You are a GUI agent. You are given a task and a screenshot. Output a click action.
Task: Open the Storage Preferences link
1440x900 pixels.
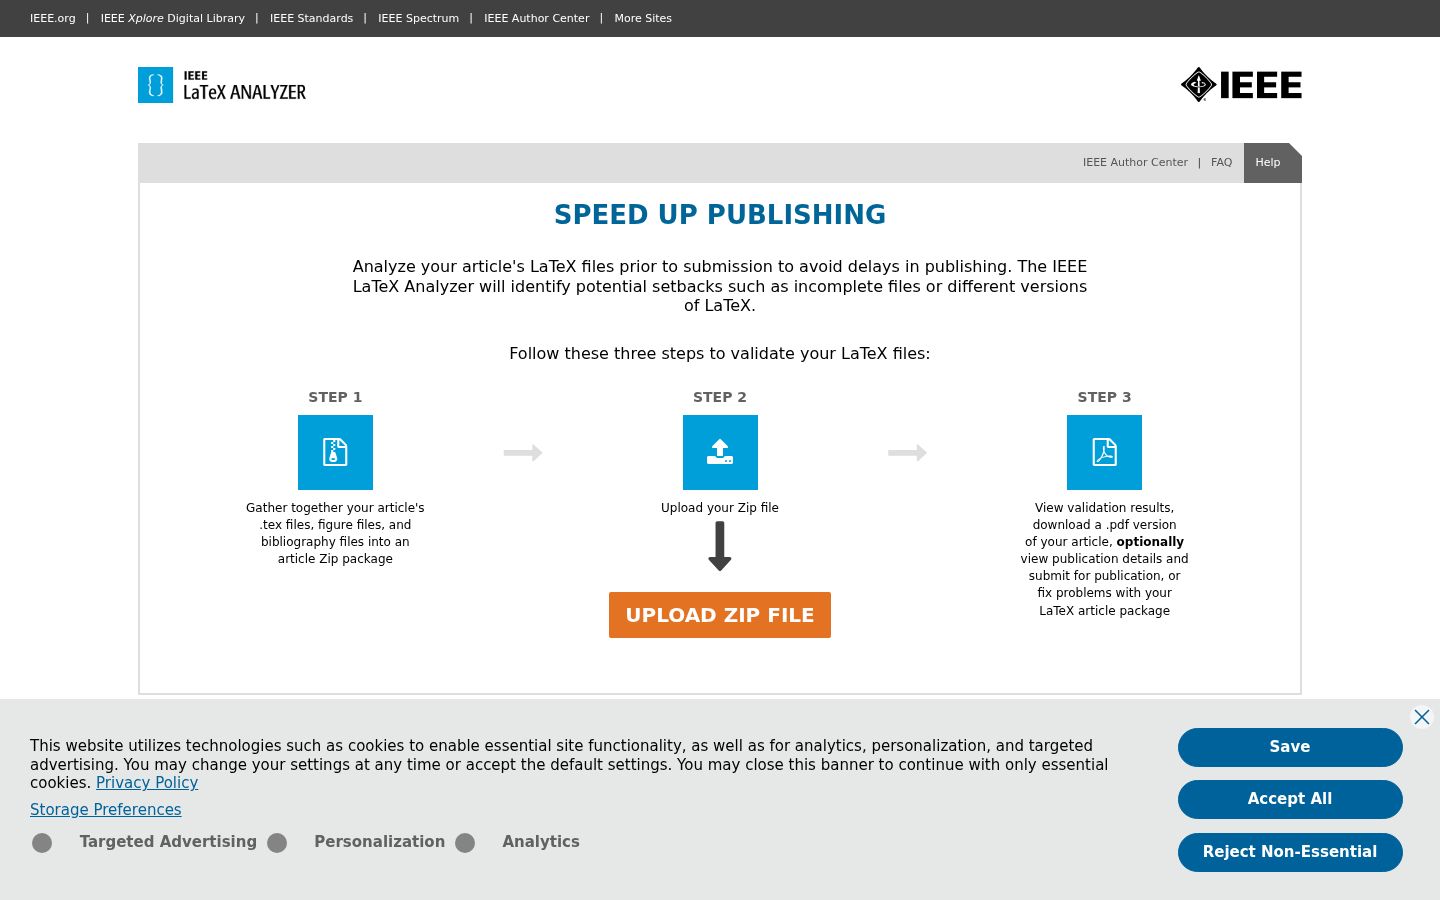click(x=106, y=810)
